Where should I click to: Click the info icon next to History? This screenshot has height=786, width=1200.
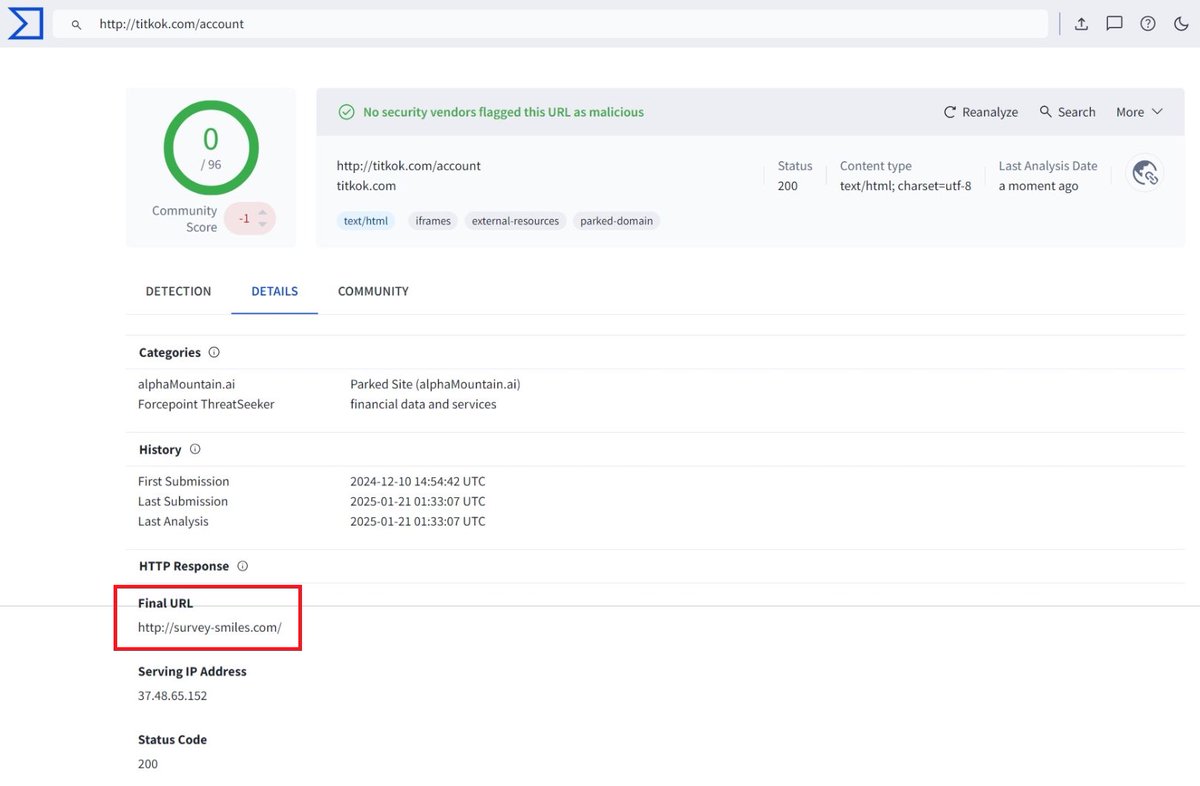195,450
